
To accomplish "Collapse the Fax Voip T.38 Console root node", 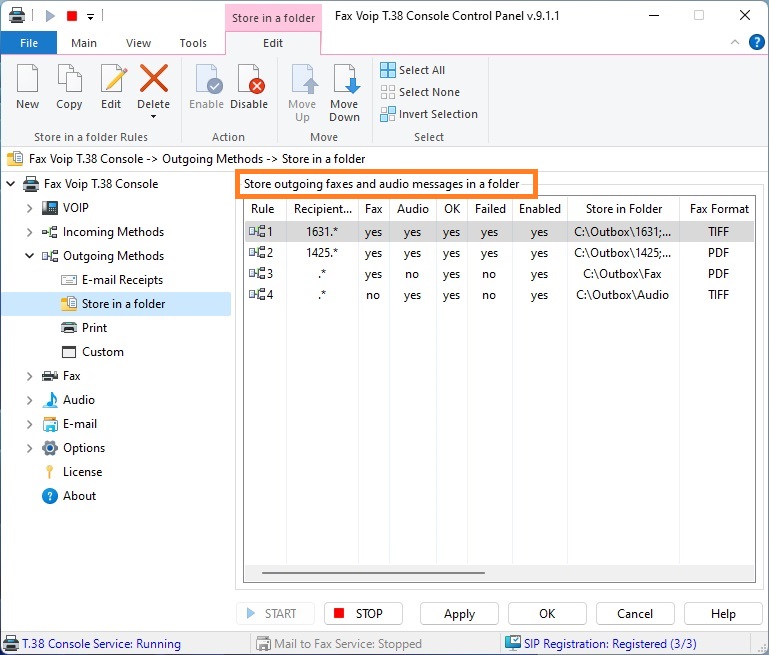I will tap(11, 184).
